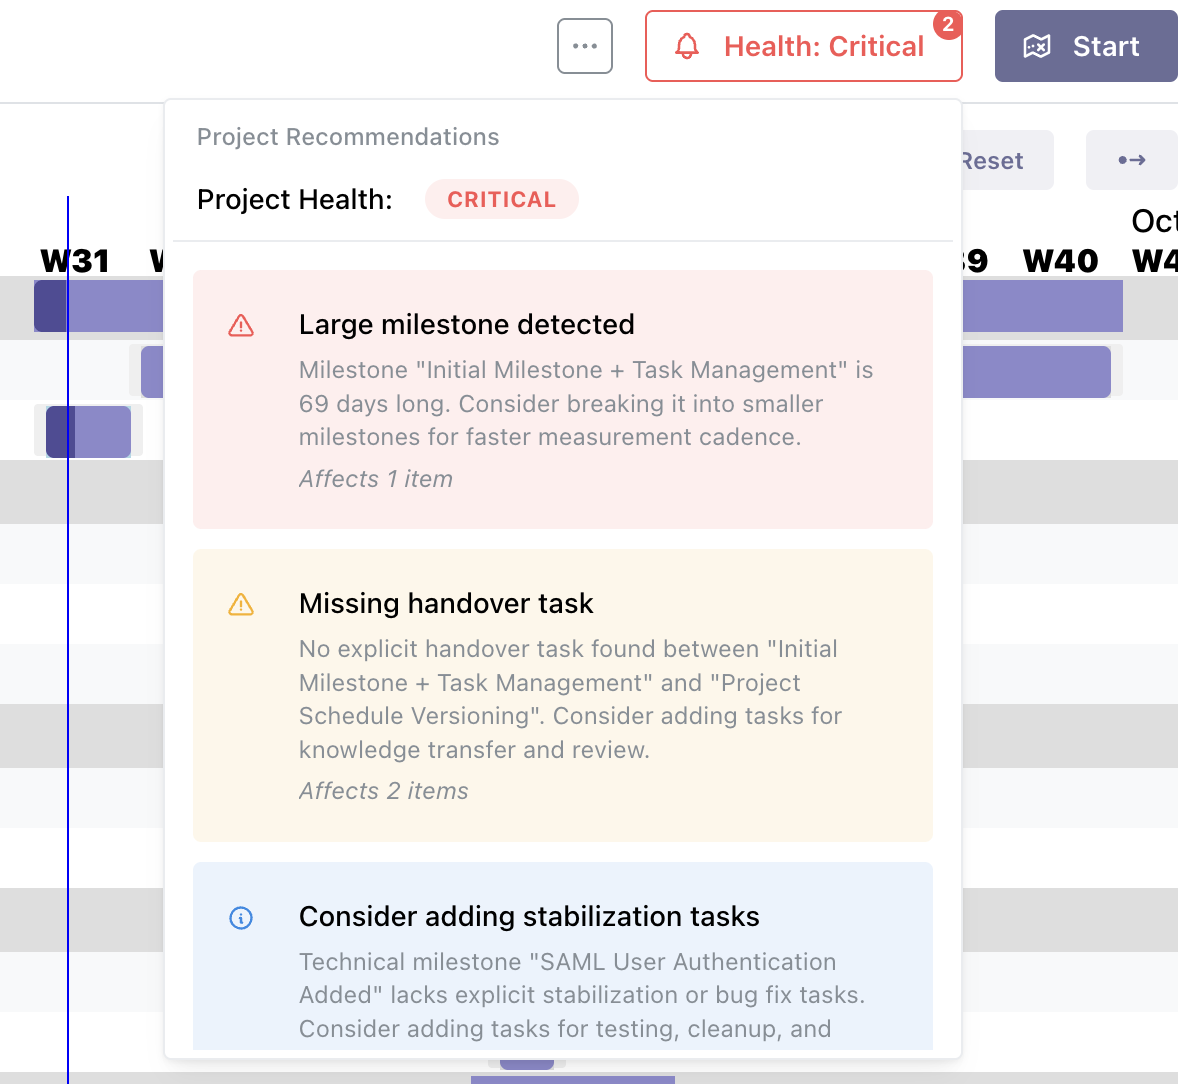The image size is (1188, 1084).
Task: Select the 'Missing handover task' recommendation
Action: 563,694
